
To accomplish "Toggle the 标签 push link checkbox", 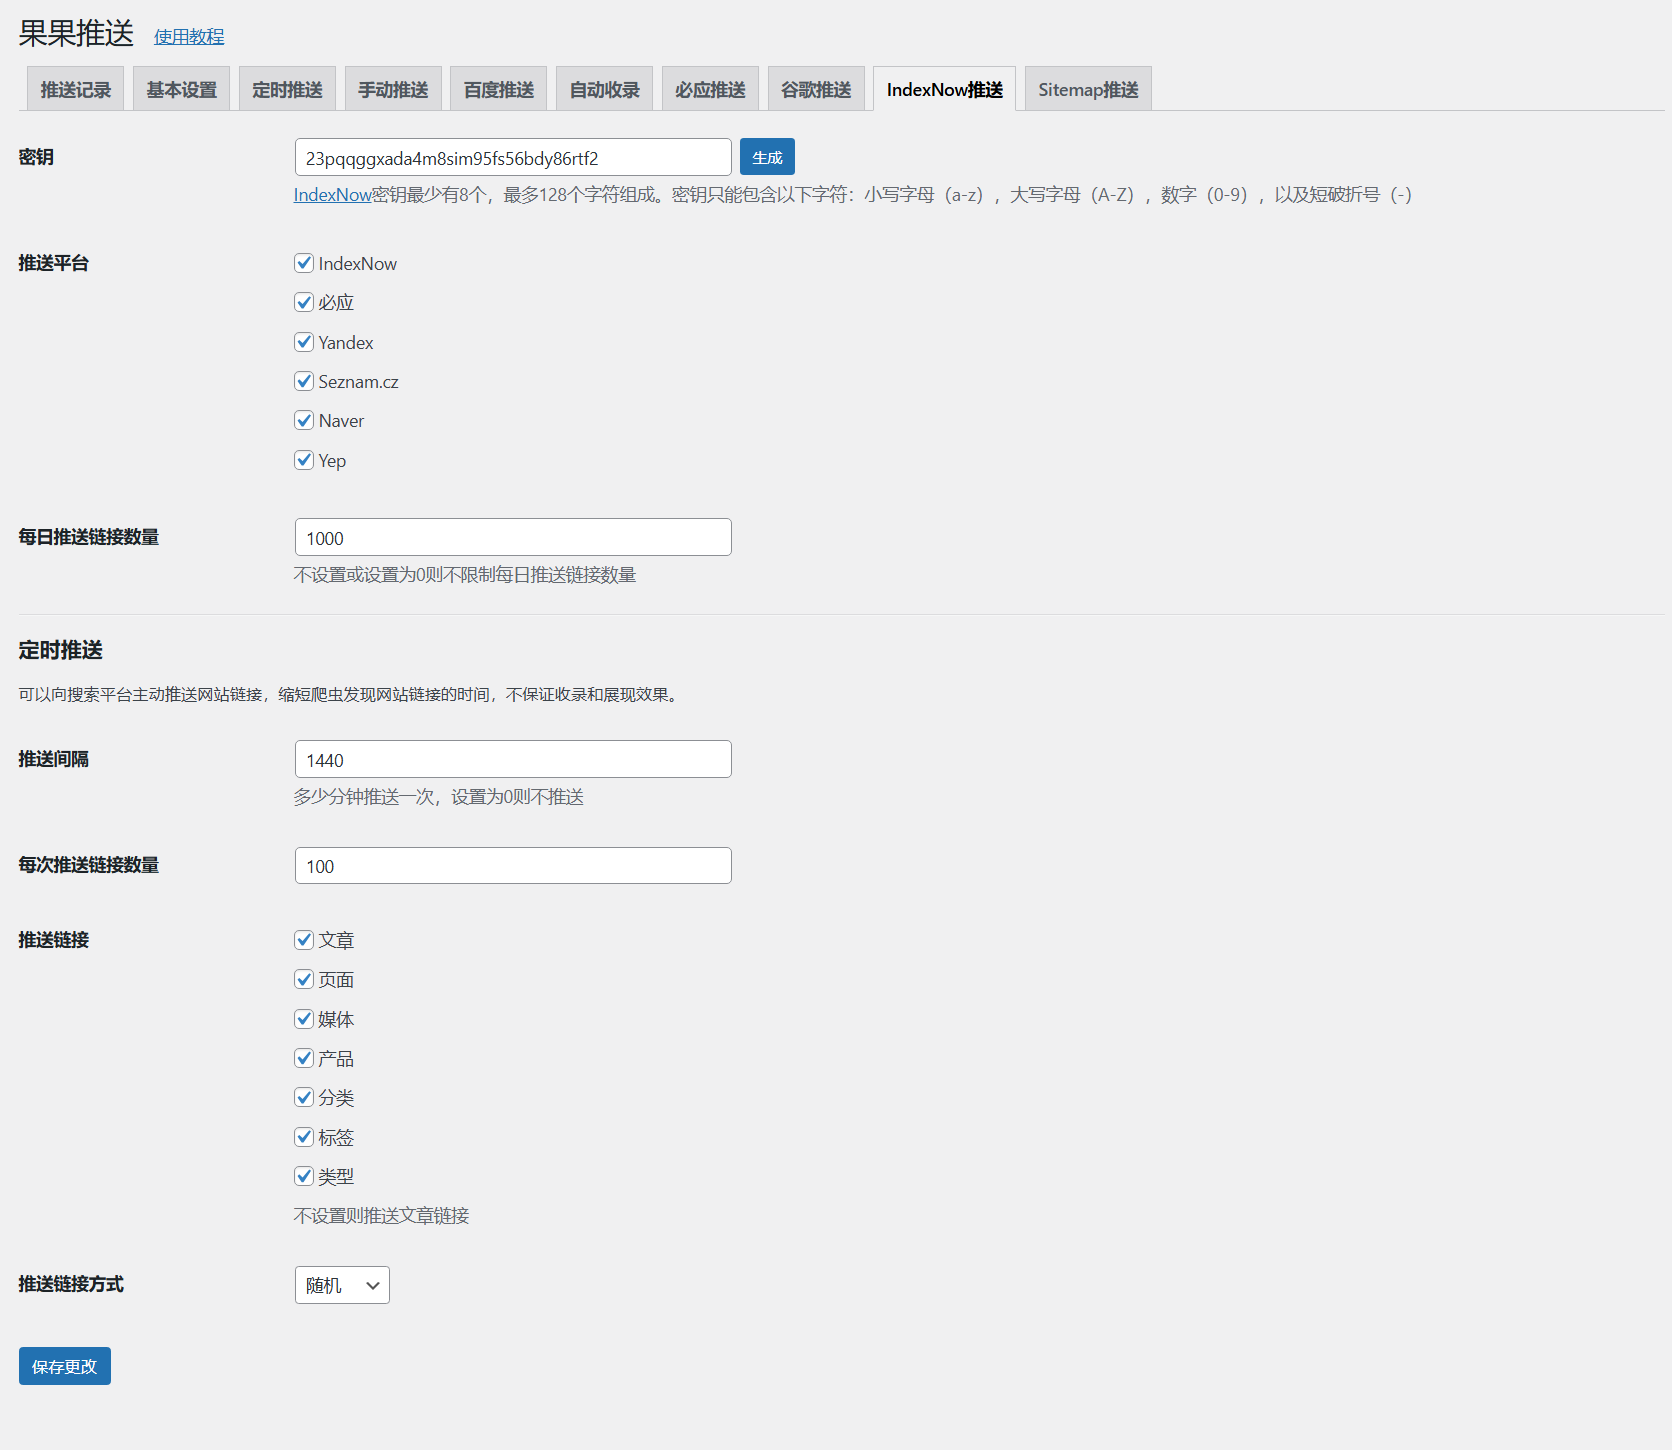I will pos(304,1137).
